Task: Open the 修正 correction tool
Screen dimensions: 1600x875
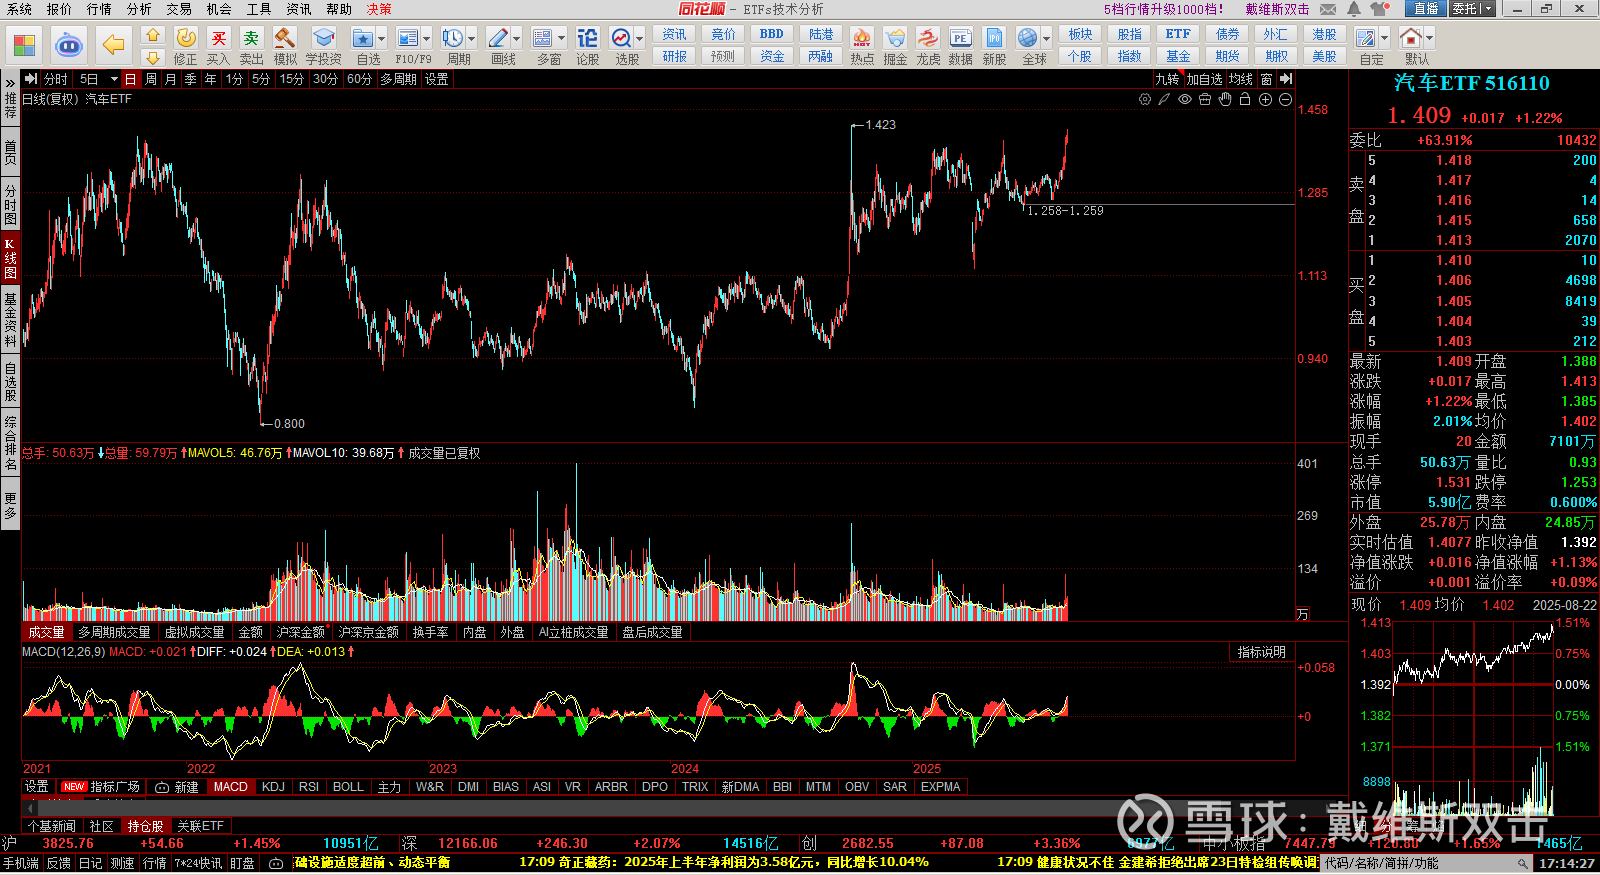Action: 186,46
